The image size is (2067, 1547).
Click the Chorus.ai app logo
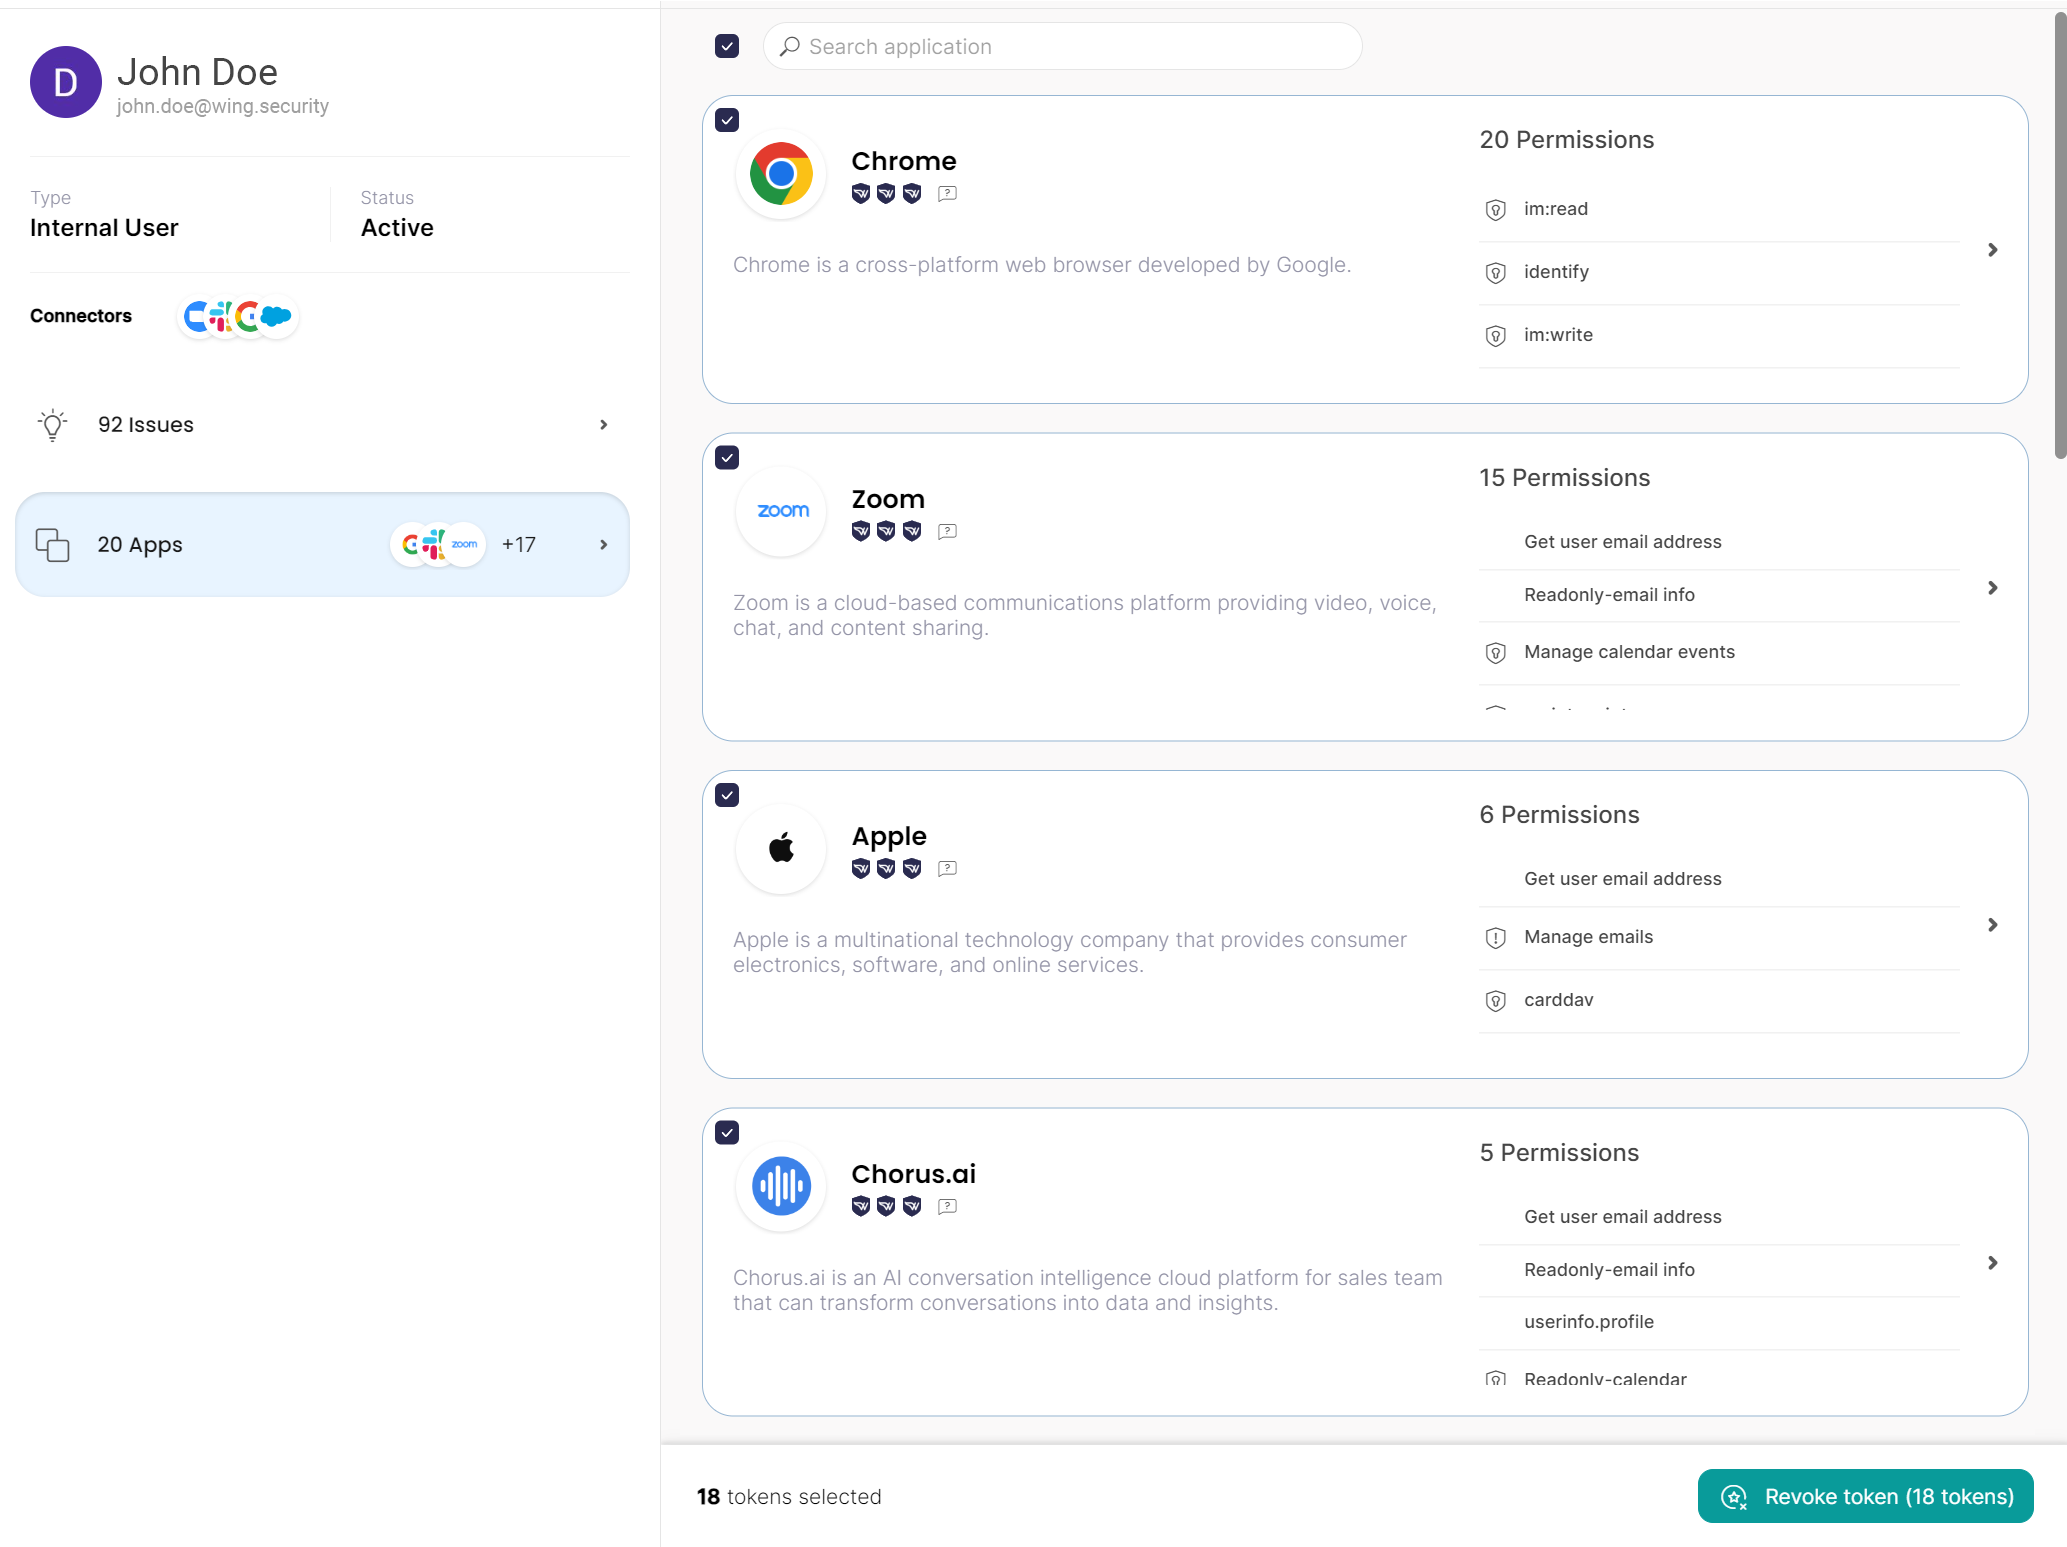[x=781, y=1186]
